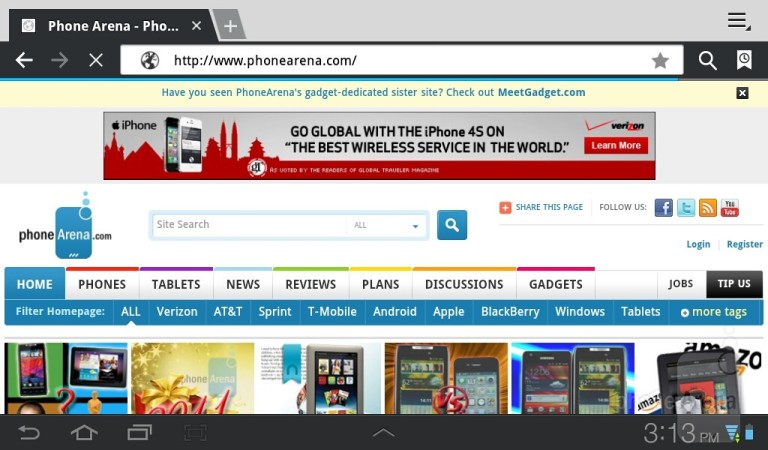Click the TIP US button
This screenshot has width=768, height=450.
click(x=734, y=284)
